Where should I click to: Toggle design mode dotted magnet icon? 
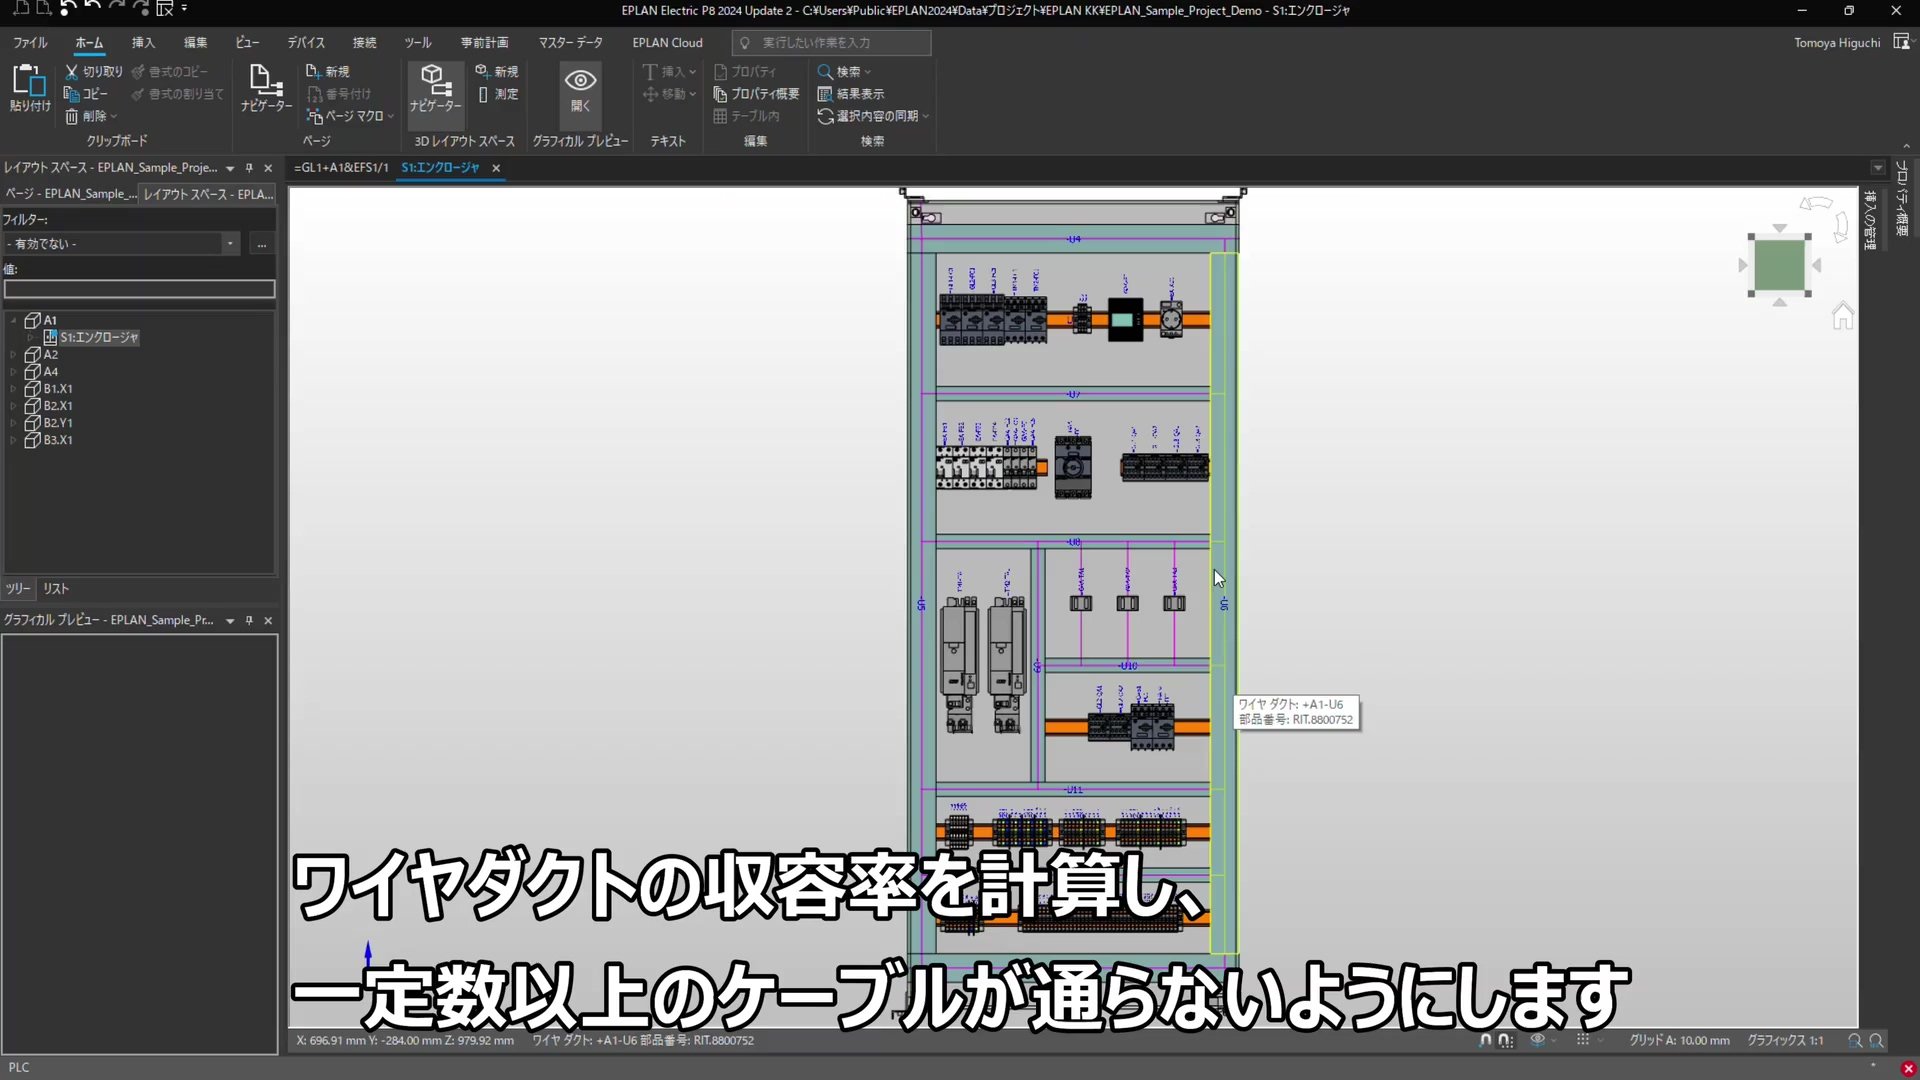[1506, 1041]
